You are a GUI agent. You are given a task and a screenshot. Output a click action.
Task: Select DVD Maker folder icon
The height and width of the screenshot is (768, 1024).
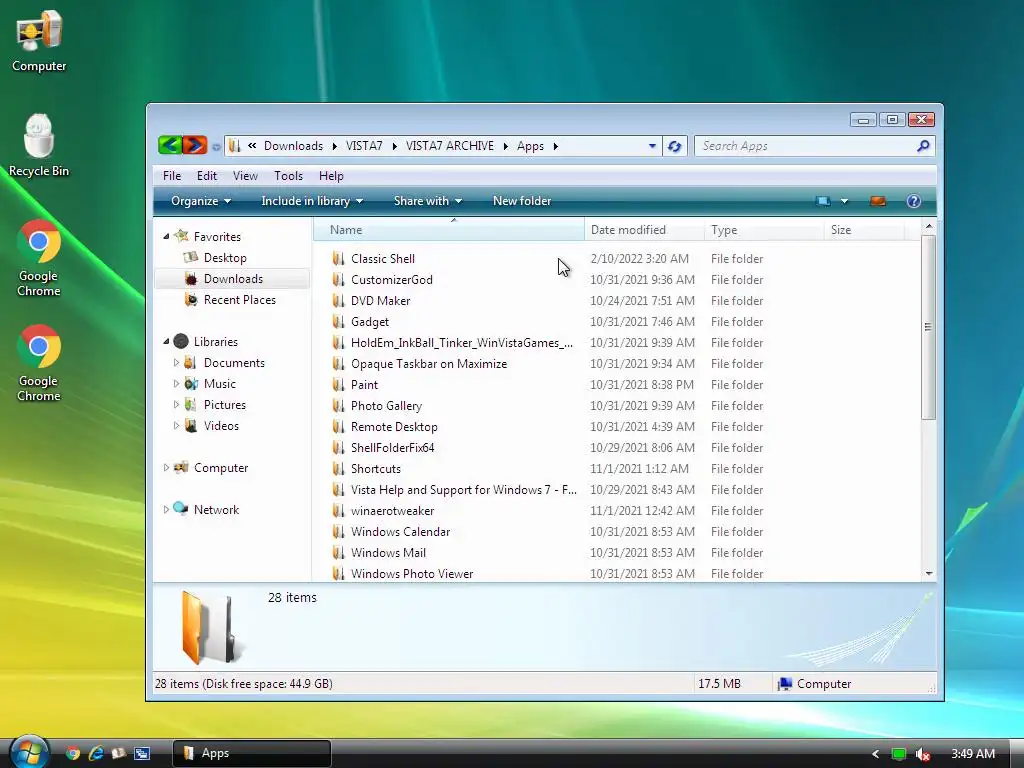338,300
